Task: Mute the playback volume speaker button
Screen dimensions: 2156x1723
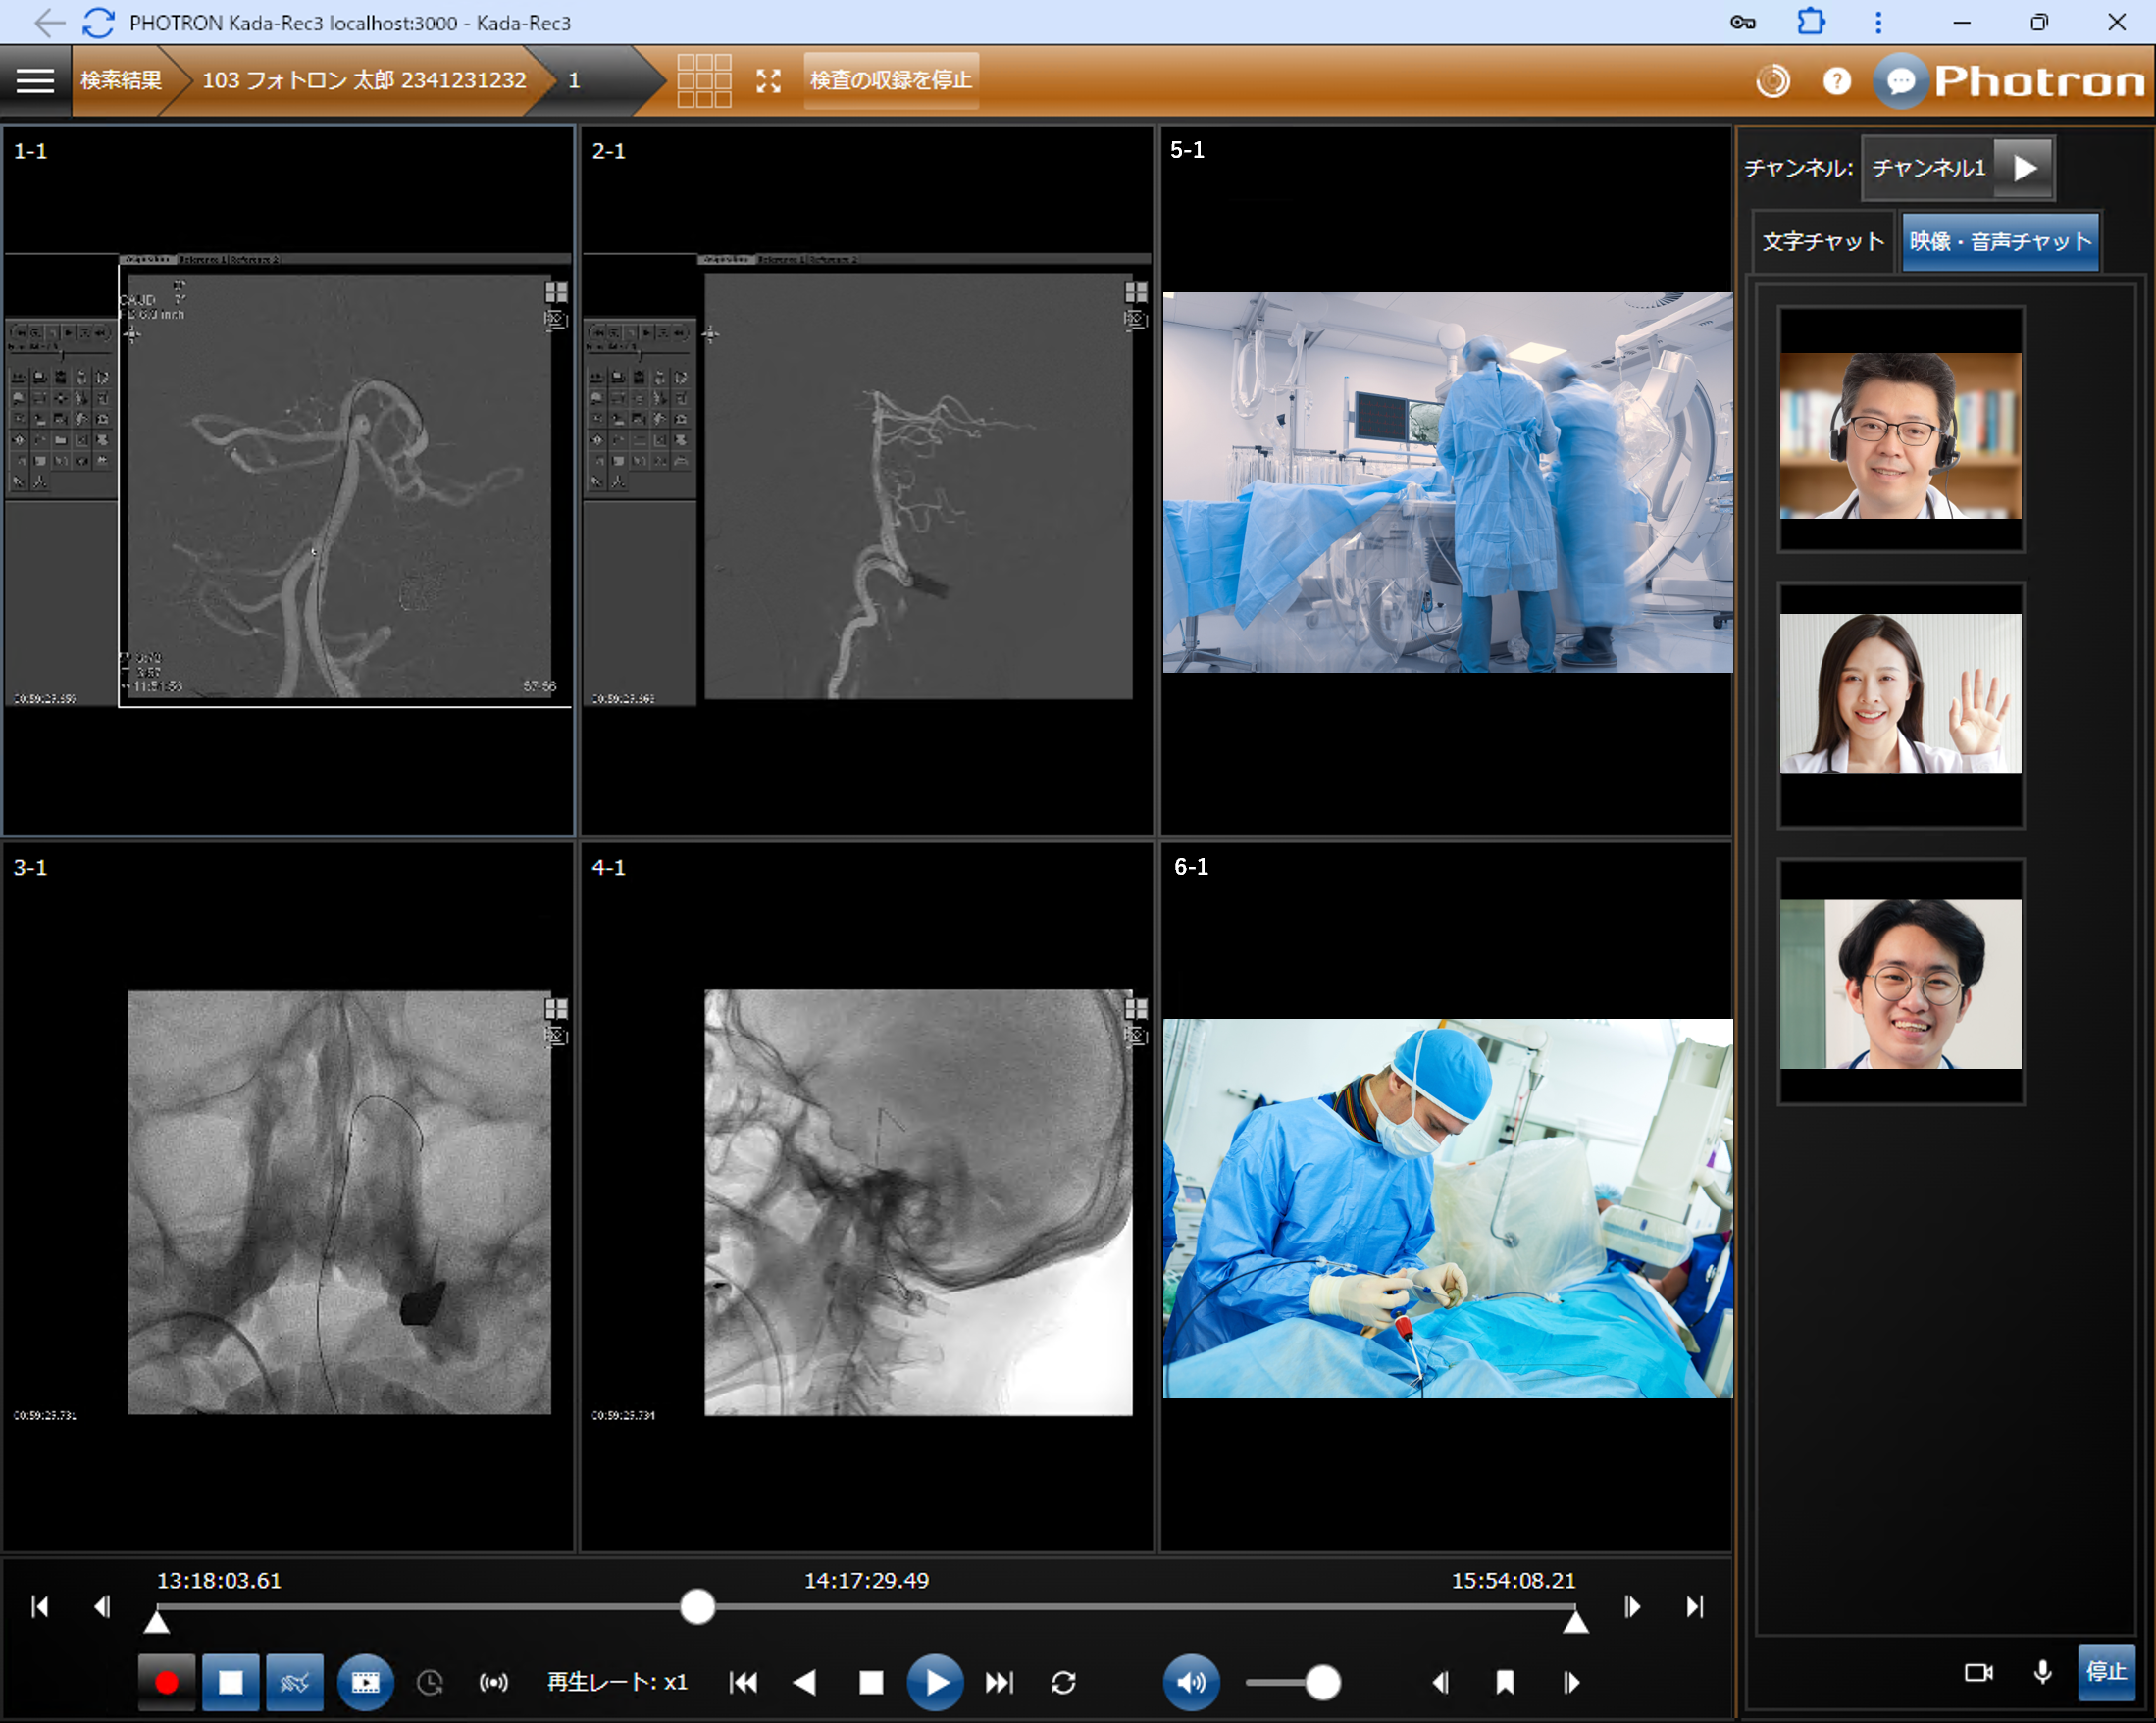Action: (1190, 1682)
